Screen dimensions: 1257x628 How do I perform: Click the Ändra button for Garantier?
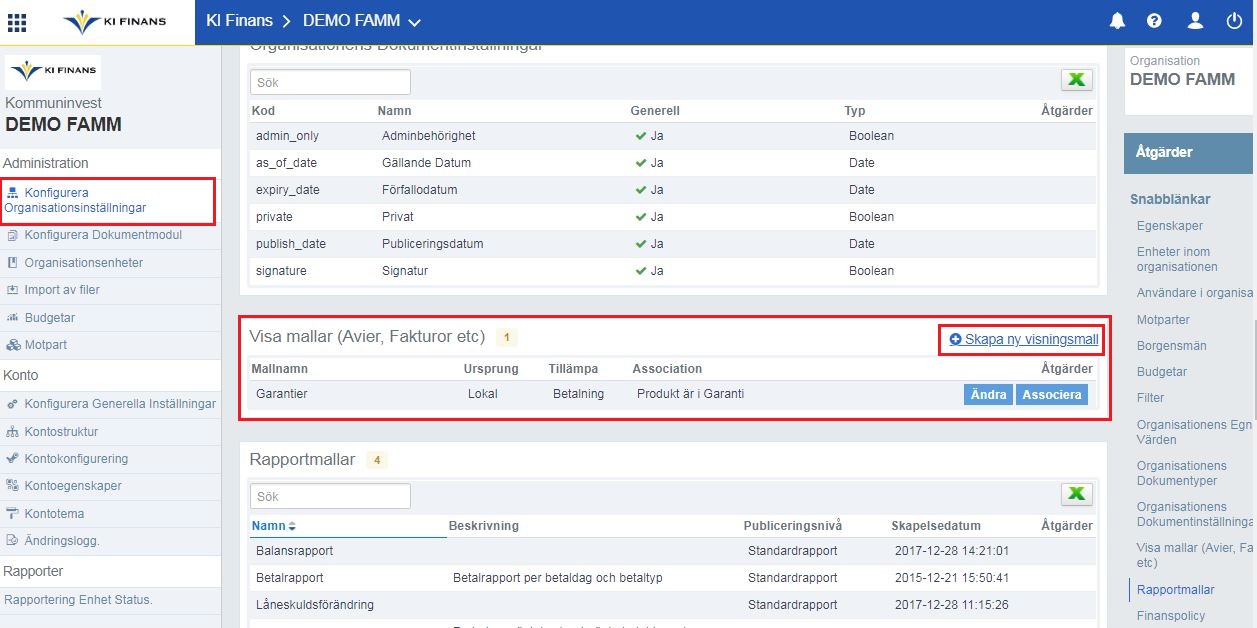[x=989, y=394]
